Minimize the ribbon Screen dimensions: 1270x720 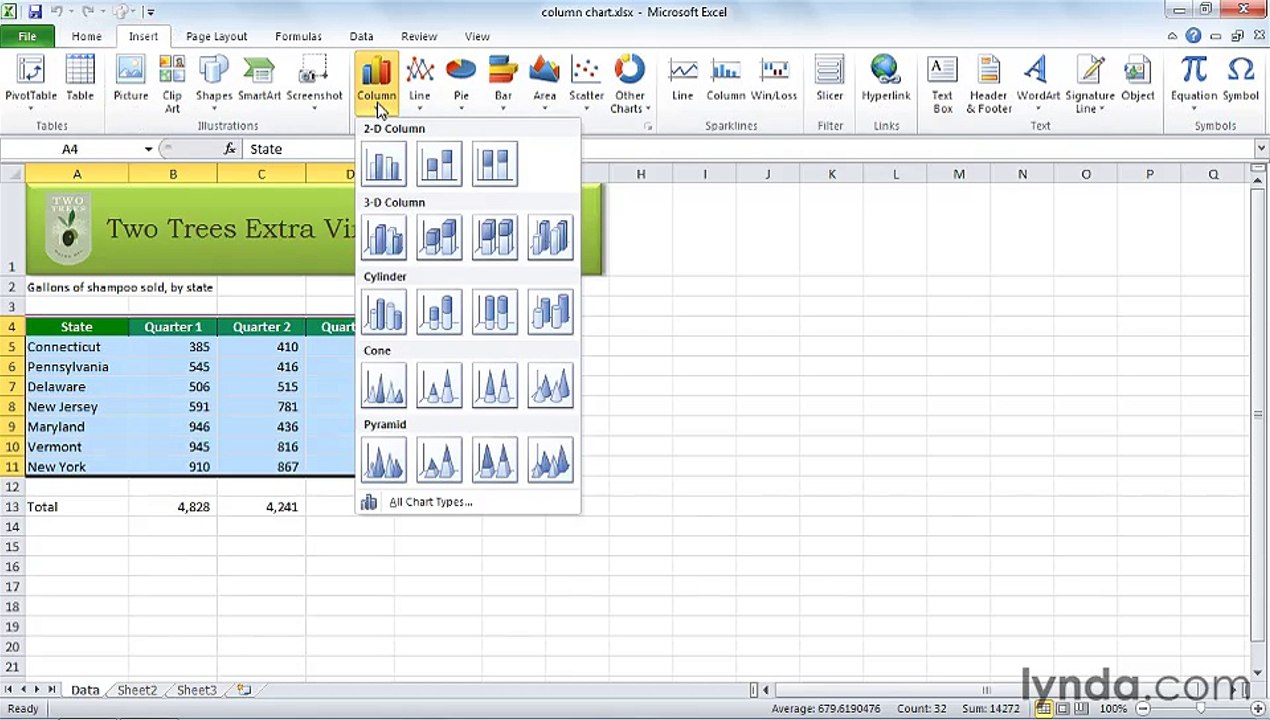[x=1172, y=36]
